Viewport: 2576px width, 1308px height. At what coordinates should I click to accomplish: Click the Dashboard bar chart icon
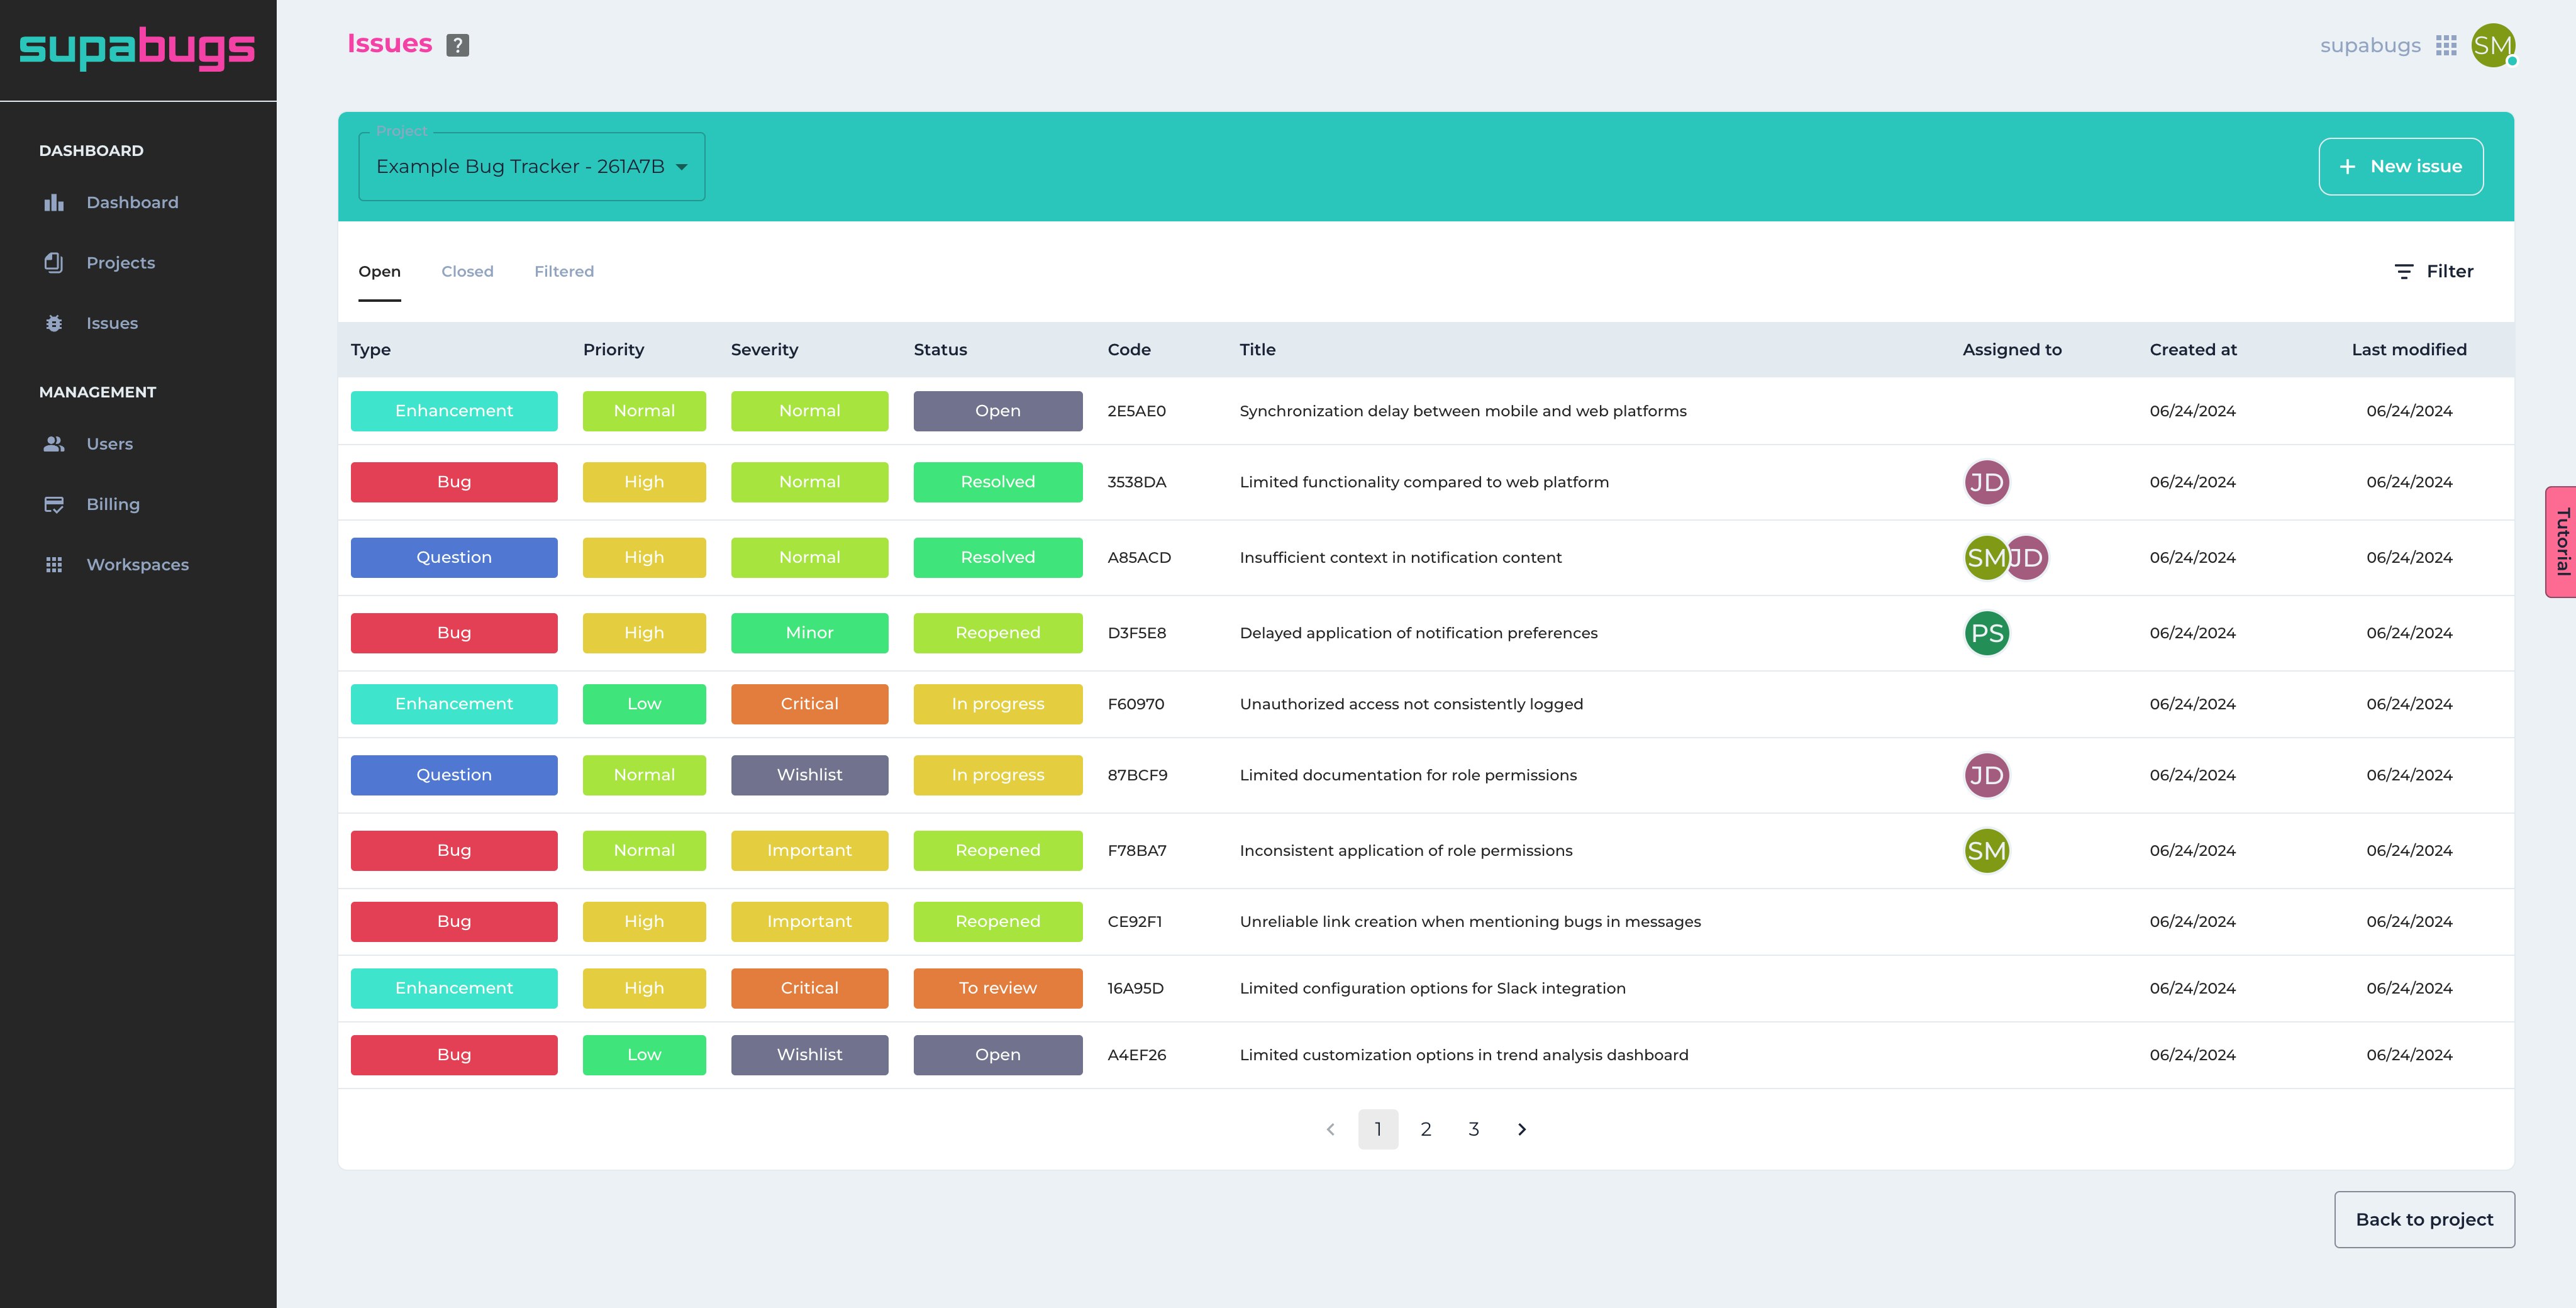tap(54, 203)
